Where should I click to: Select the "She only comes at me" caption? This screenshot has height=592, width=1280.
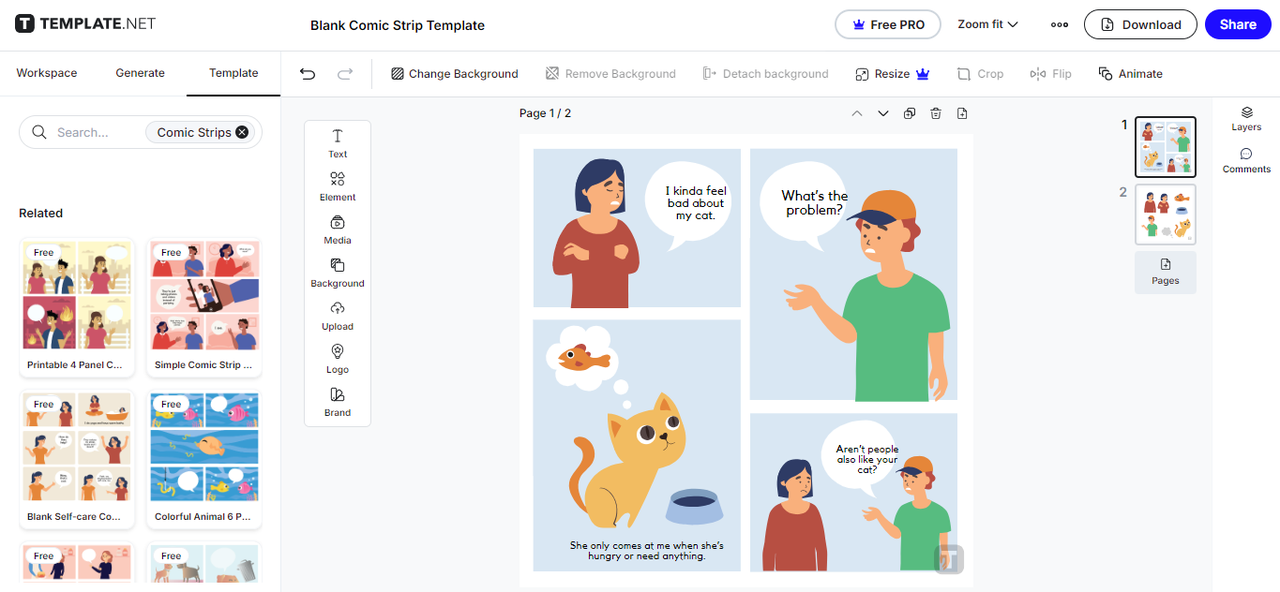coord(646,551)
